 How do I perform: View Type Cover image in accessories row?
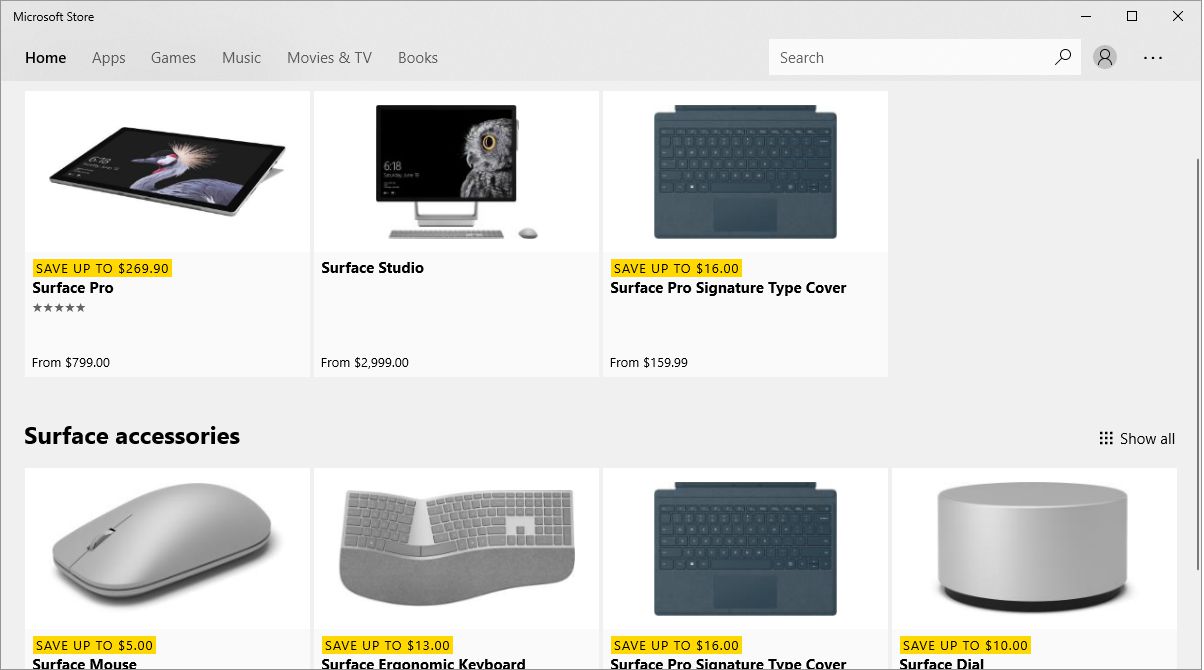745,548
